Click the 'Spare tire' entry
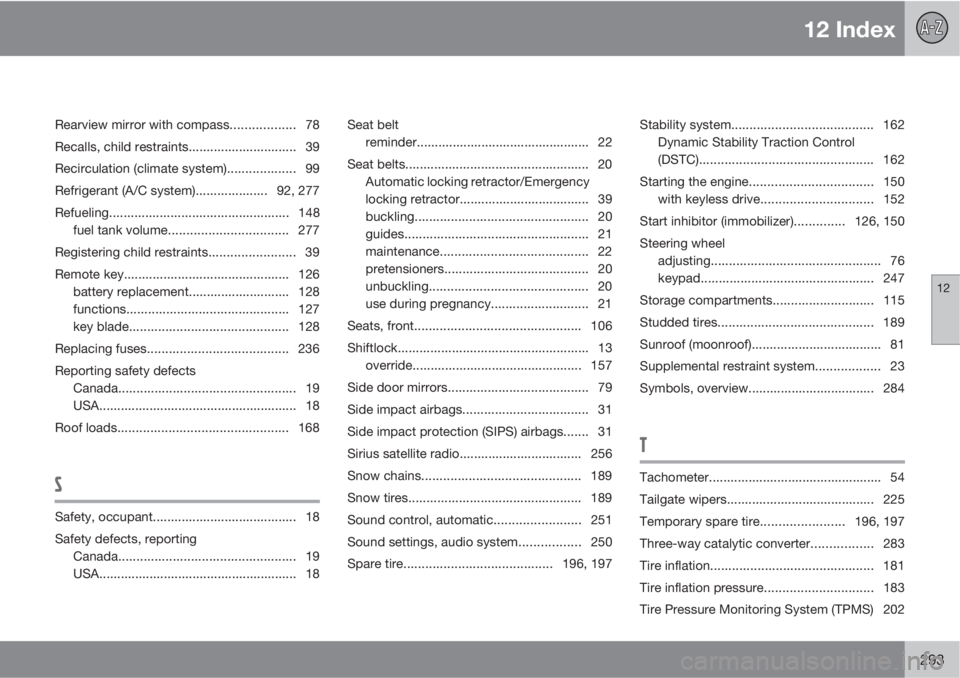The width and height of the screenshot is (960, 678). (x=479, y=564)
